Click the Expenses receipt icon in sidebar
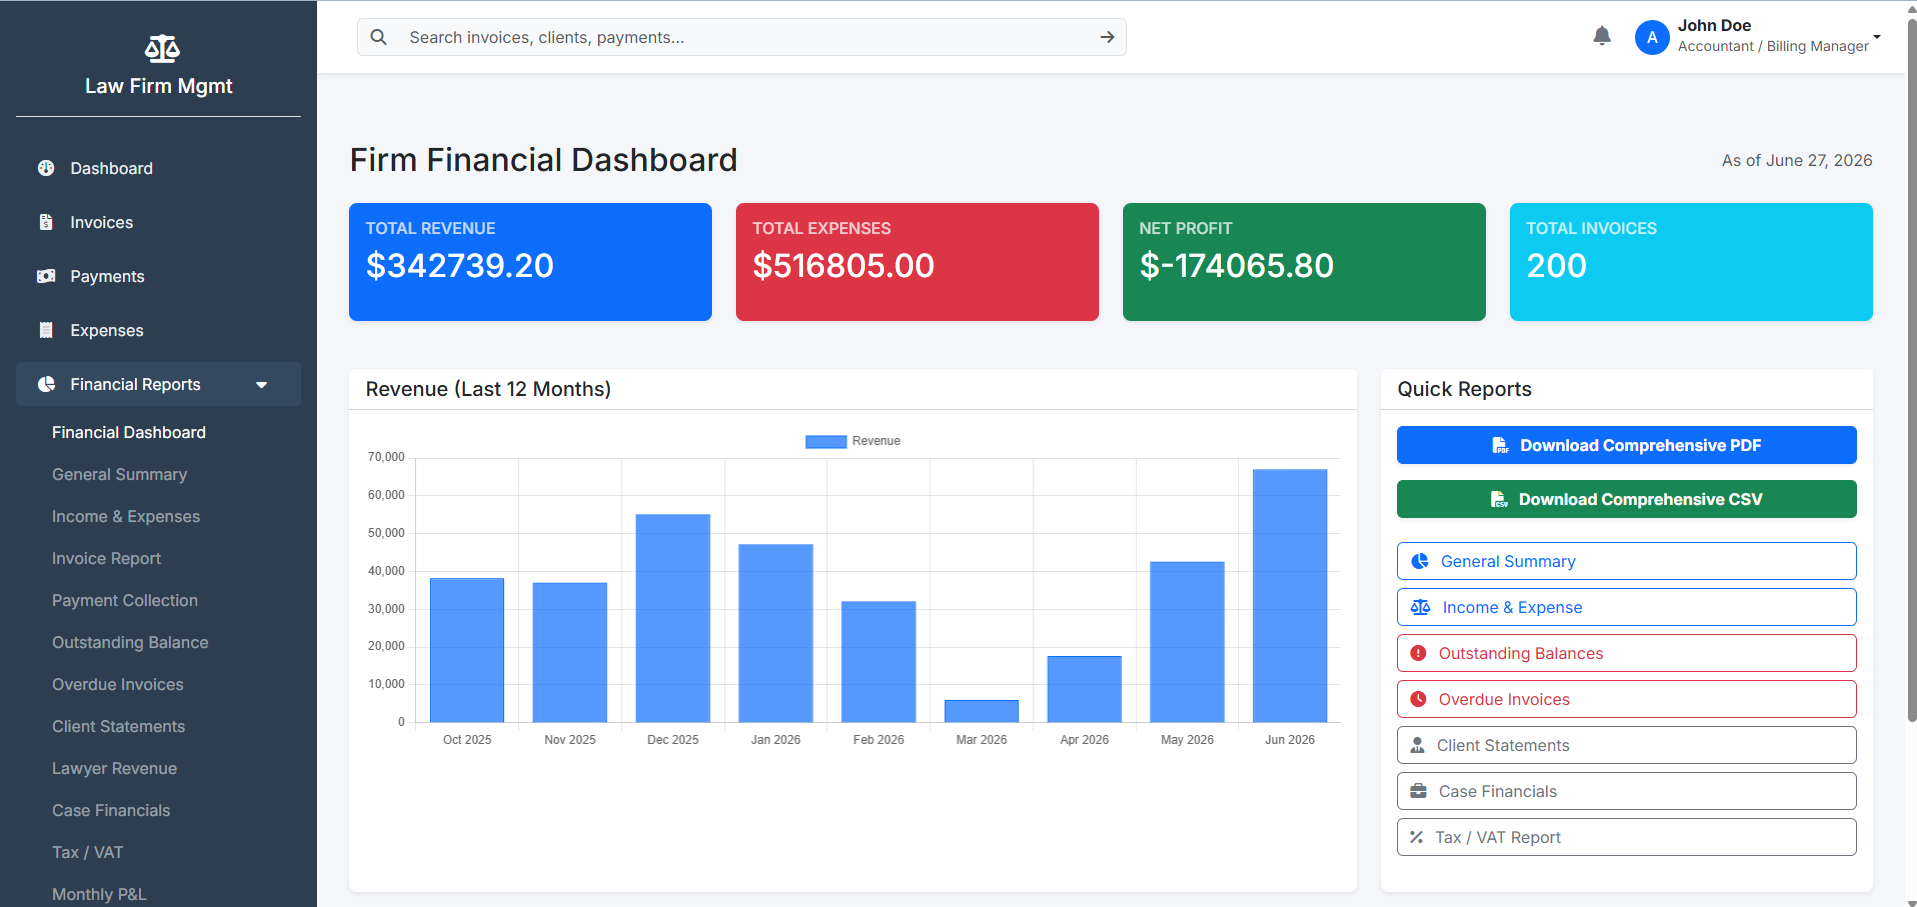Screen dimensions: 1917x907 pos(46,330)
